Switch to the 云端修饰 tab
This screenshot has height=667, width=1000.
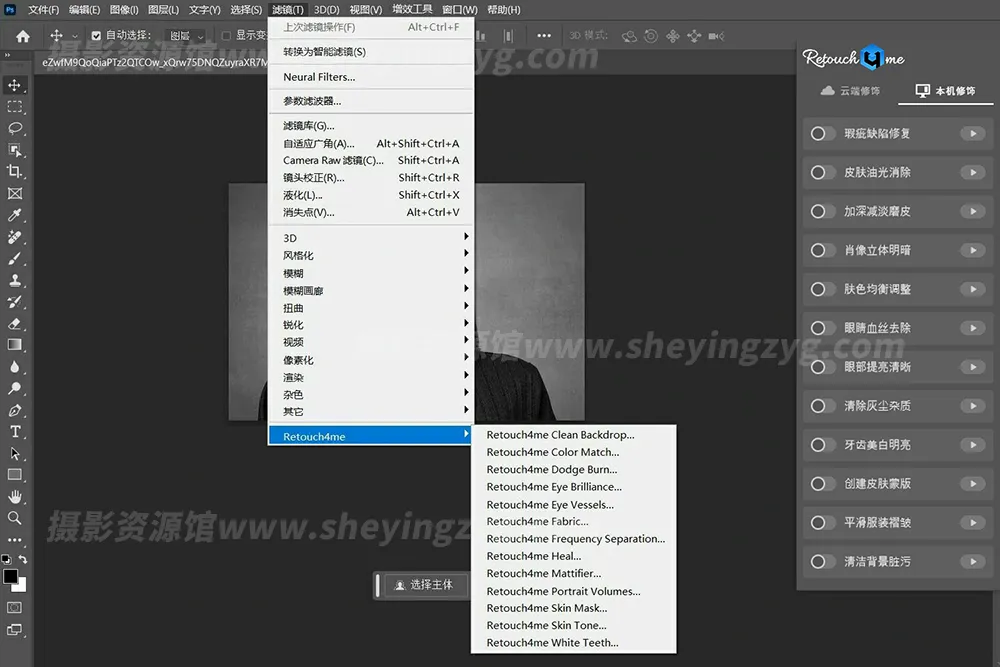click(850, 91)
